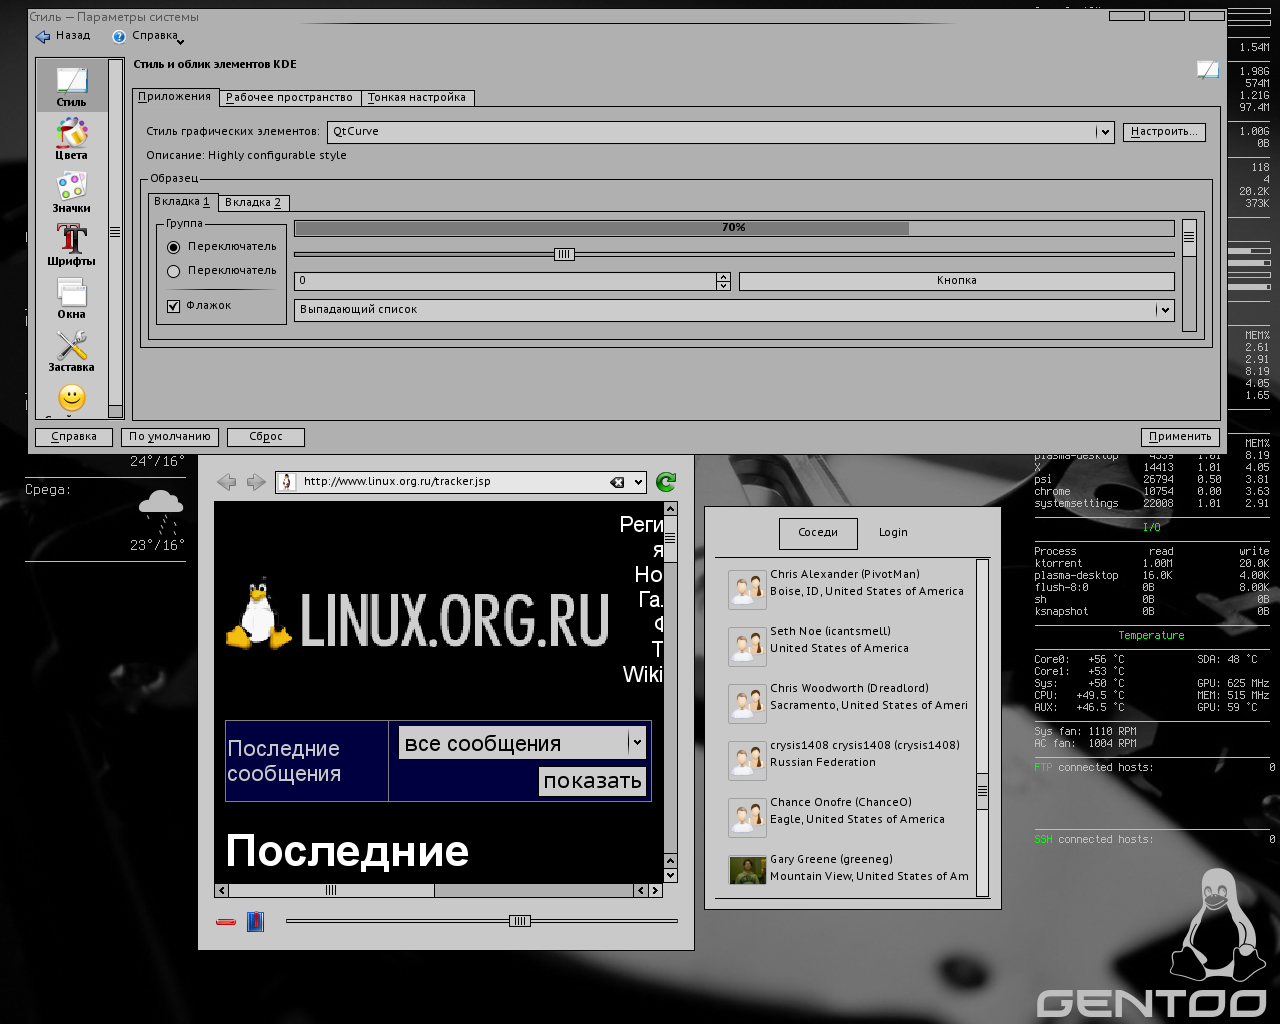The width and height of the screenshot is (1280, 1024).
Task: Click the Сброс reset button
Action: click(x=265, y=437)
